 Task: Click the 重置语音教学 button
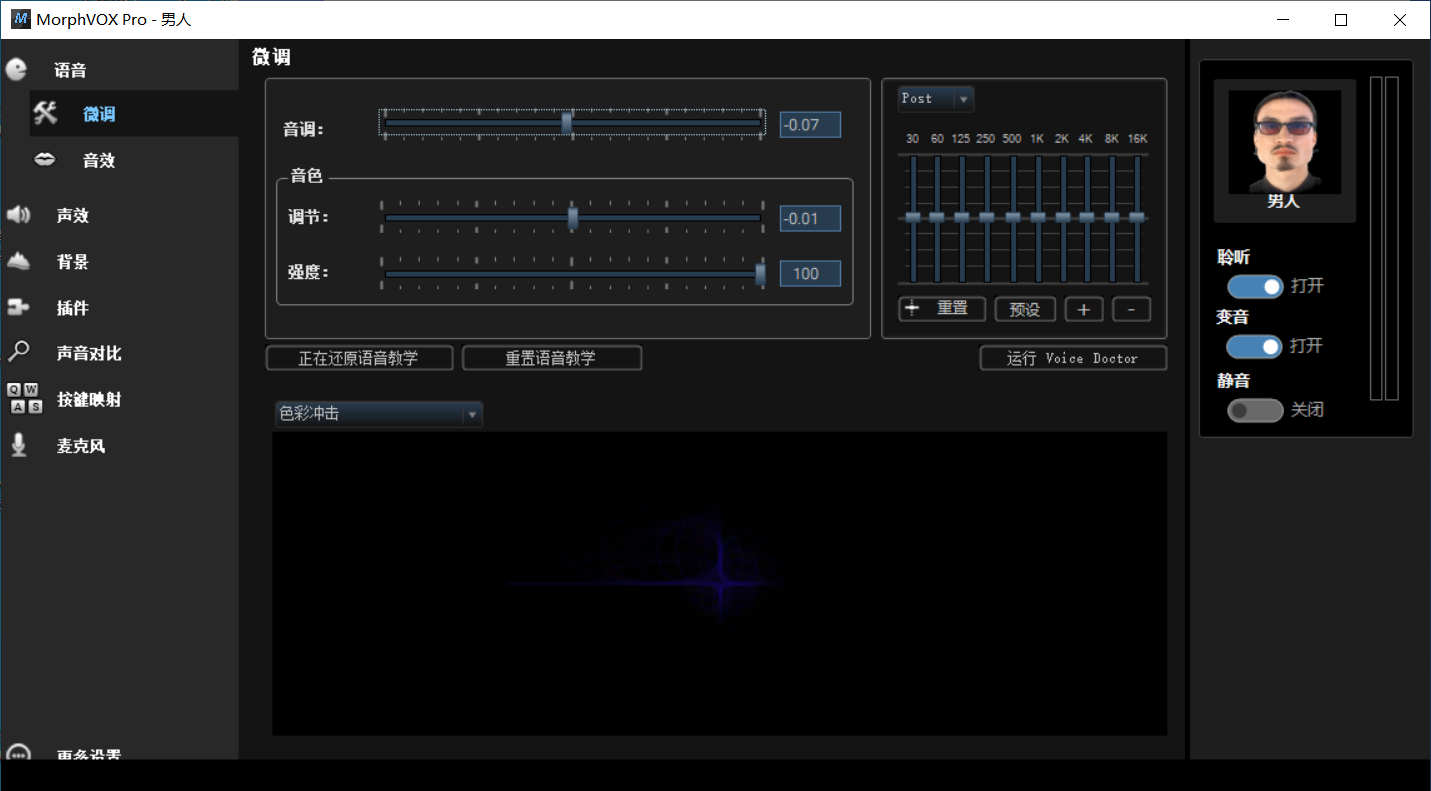[x=552, y=358]
